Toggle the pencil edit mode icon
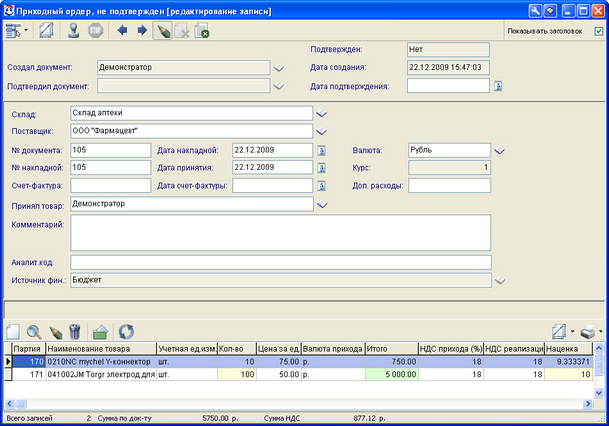 (163, 31)
